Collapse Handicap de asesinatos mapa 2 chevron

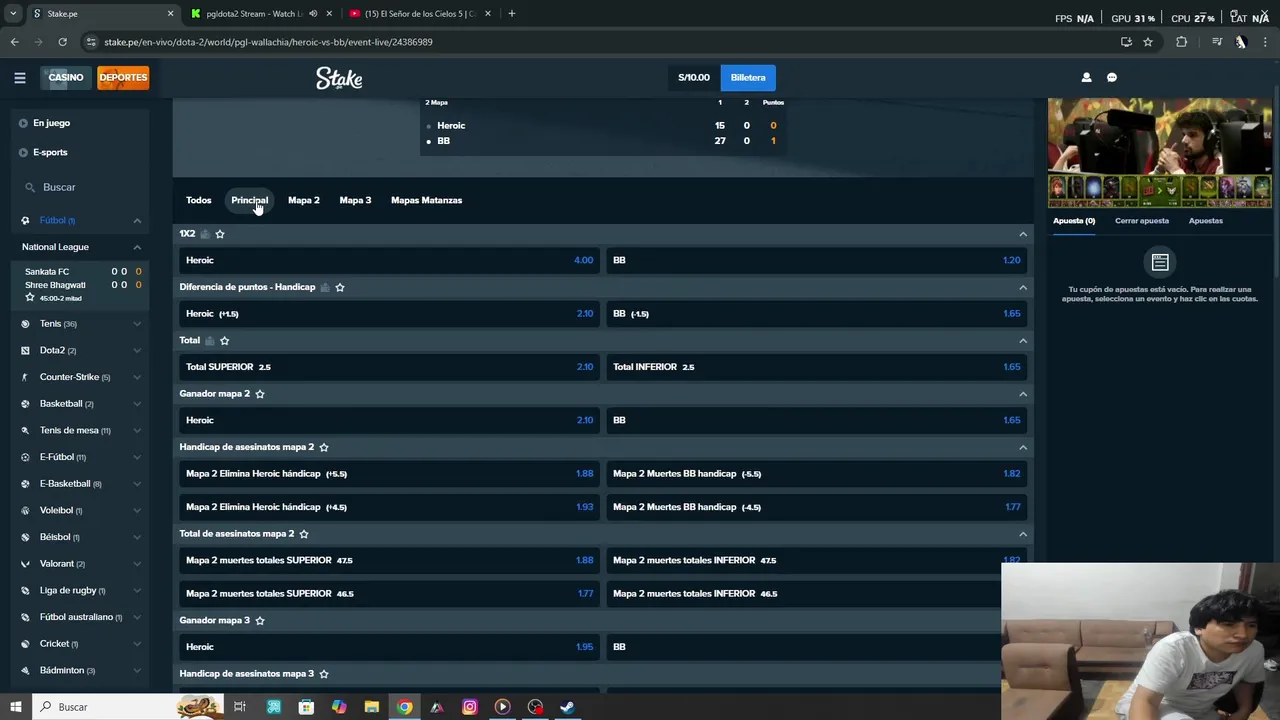[1022, 447]
